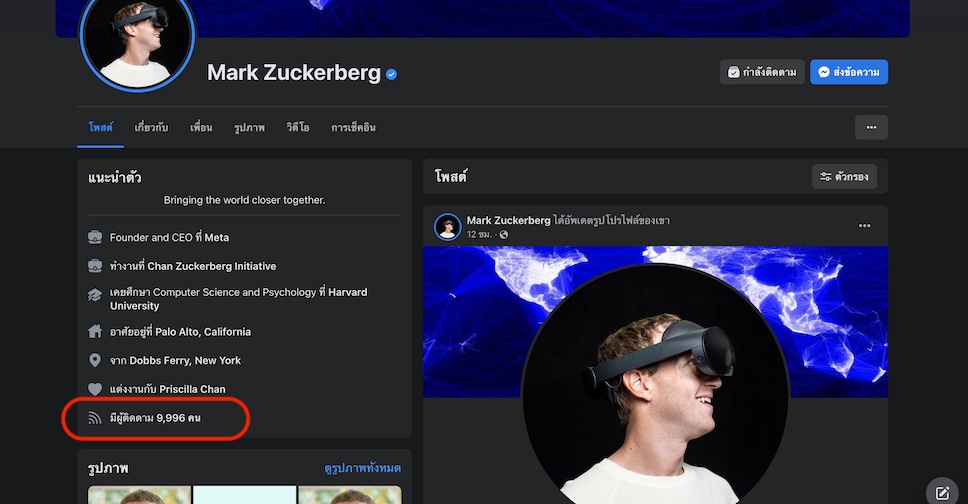The height and width of the screenshot is (504, 968).
Task: Open the Priscilla Chan profile link
Action: tap(193, 389)
